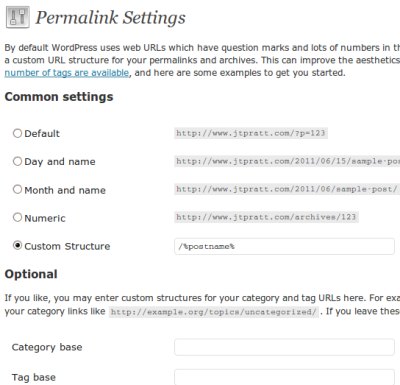
Task: Select the Default permalink radio button
Action: pyautogui.click(x=17, y=133)
